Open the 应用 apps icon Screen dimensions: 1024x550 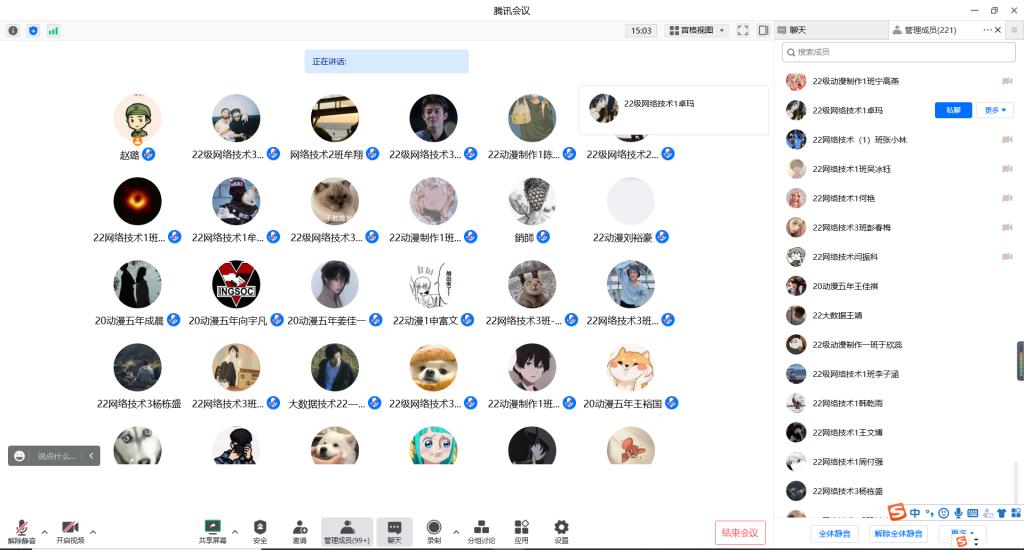pyautogui.click(x=521, y=530)
